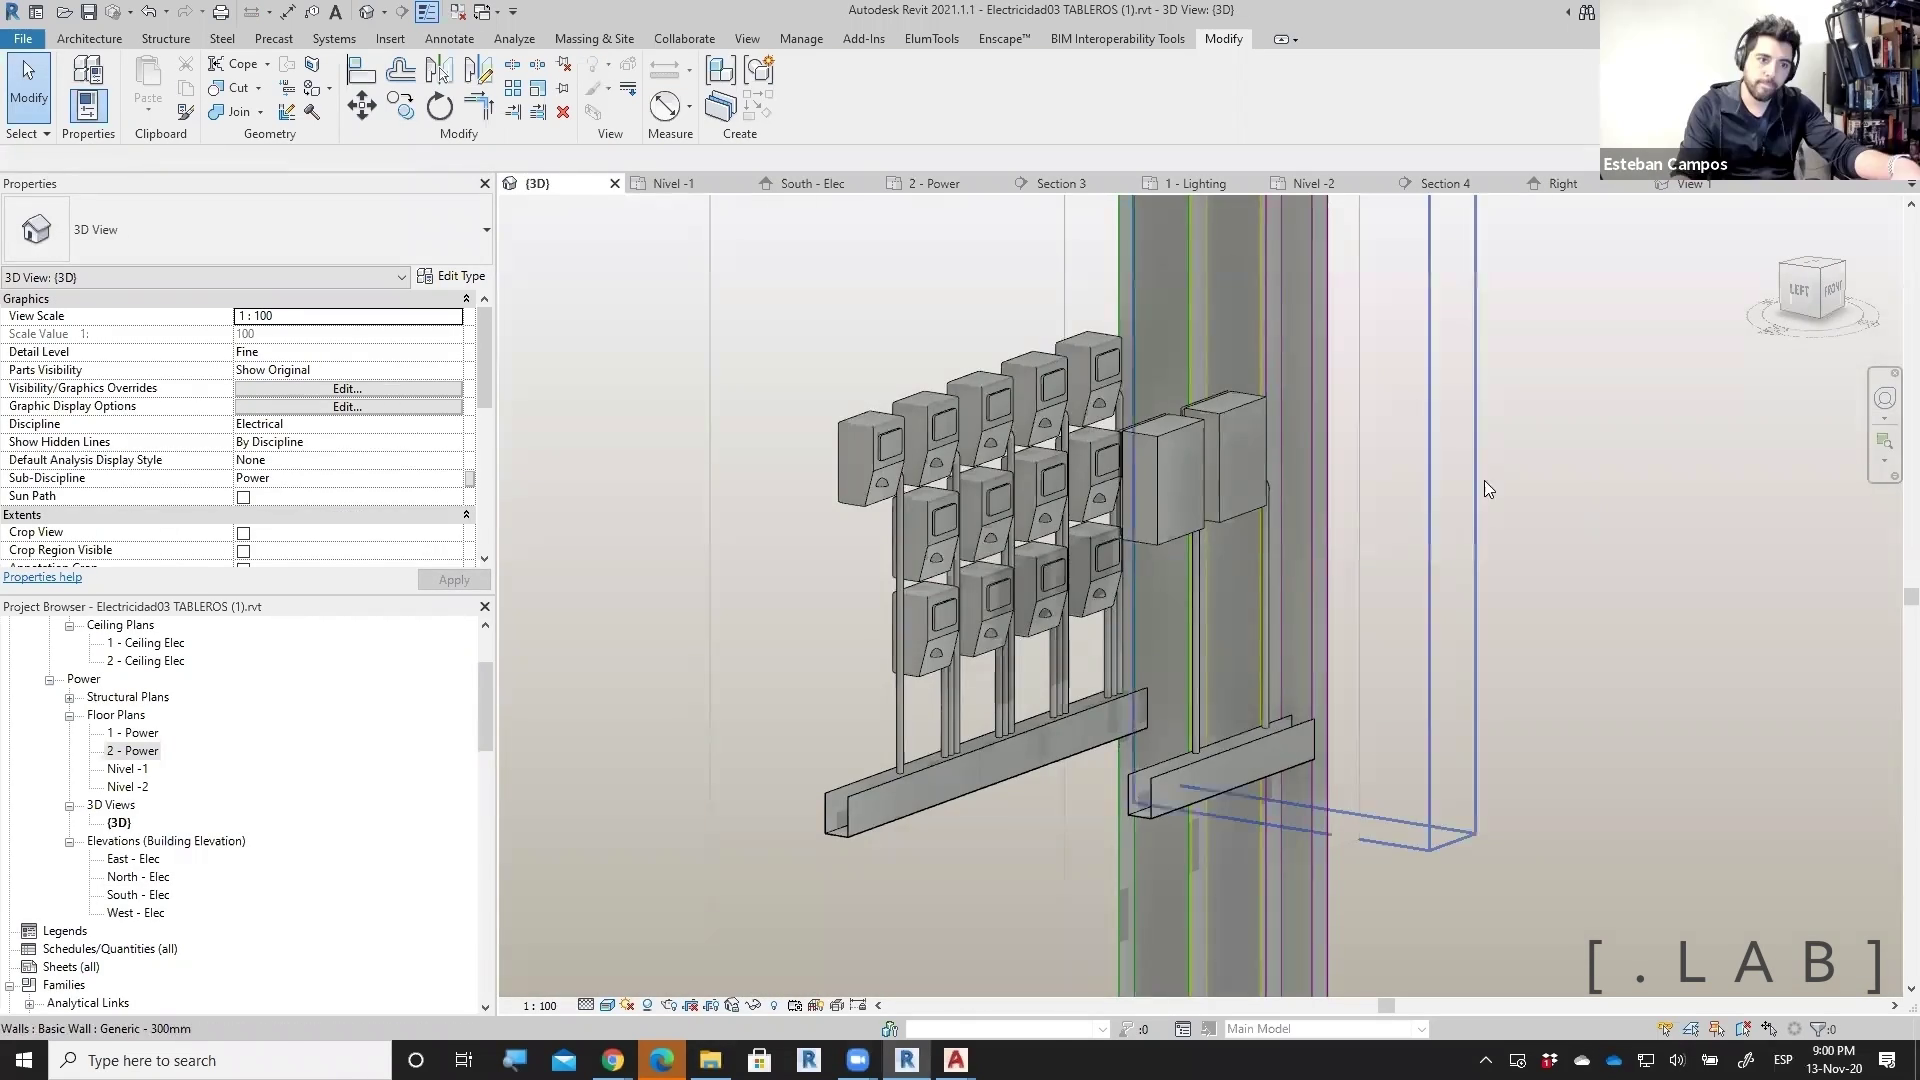Enable the Sun Path checkbox

click(243, 497)
